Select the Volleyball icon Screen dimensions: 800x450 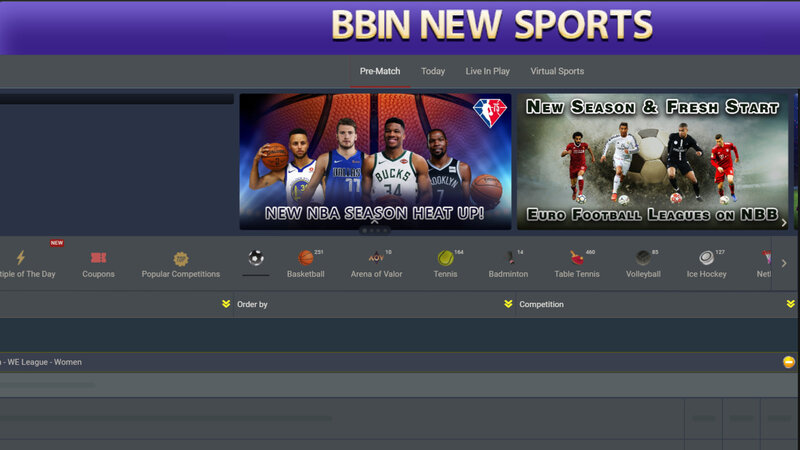click(x=644, y=258)
